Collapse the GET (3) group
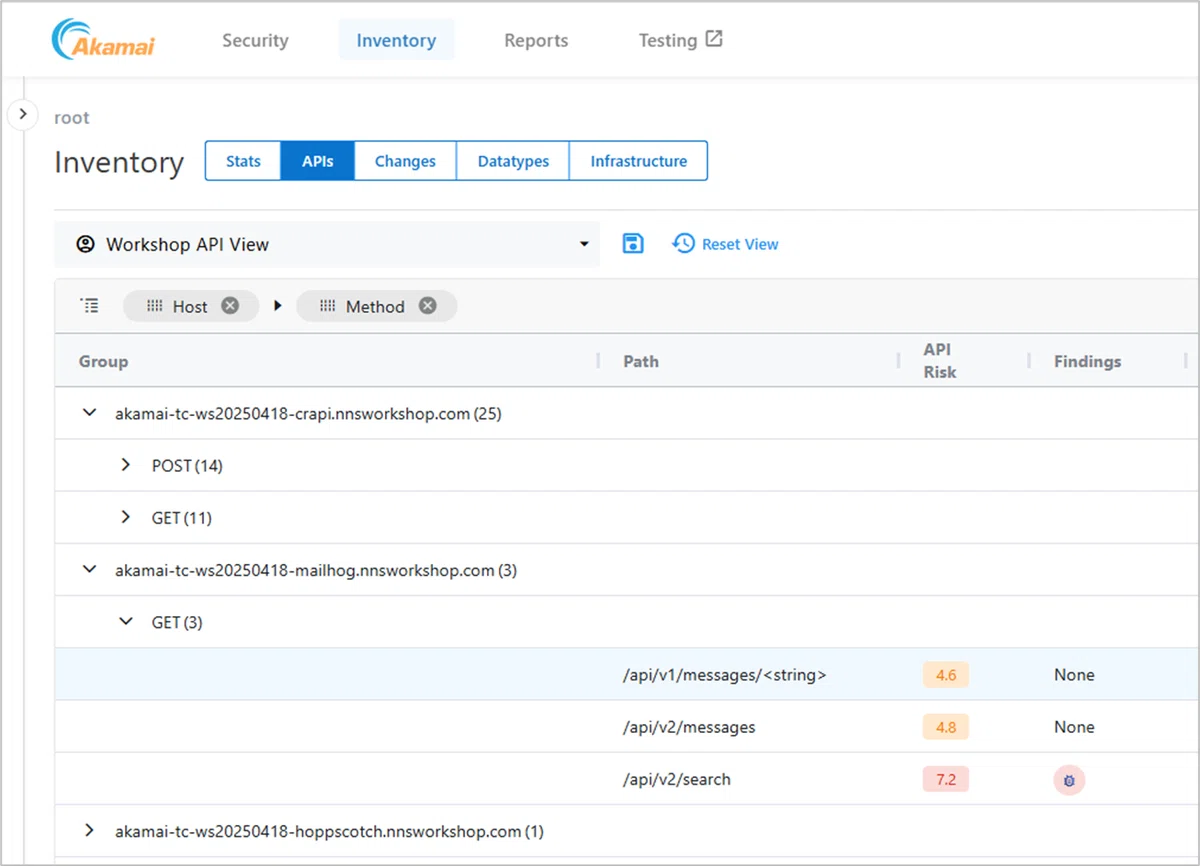The image size is (1200, 866). point(125,621)
